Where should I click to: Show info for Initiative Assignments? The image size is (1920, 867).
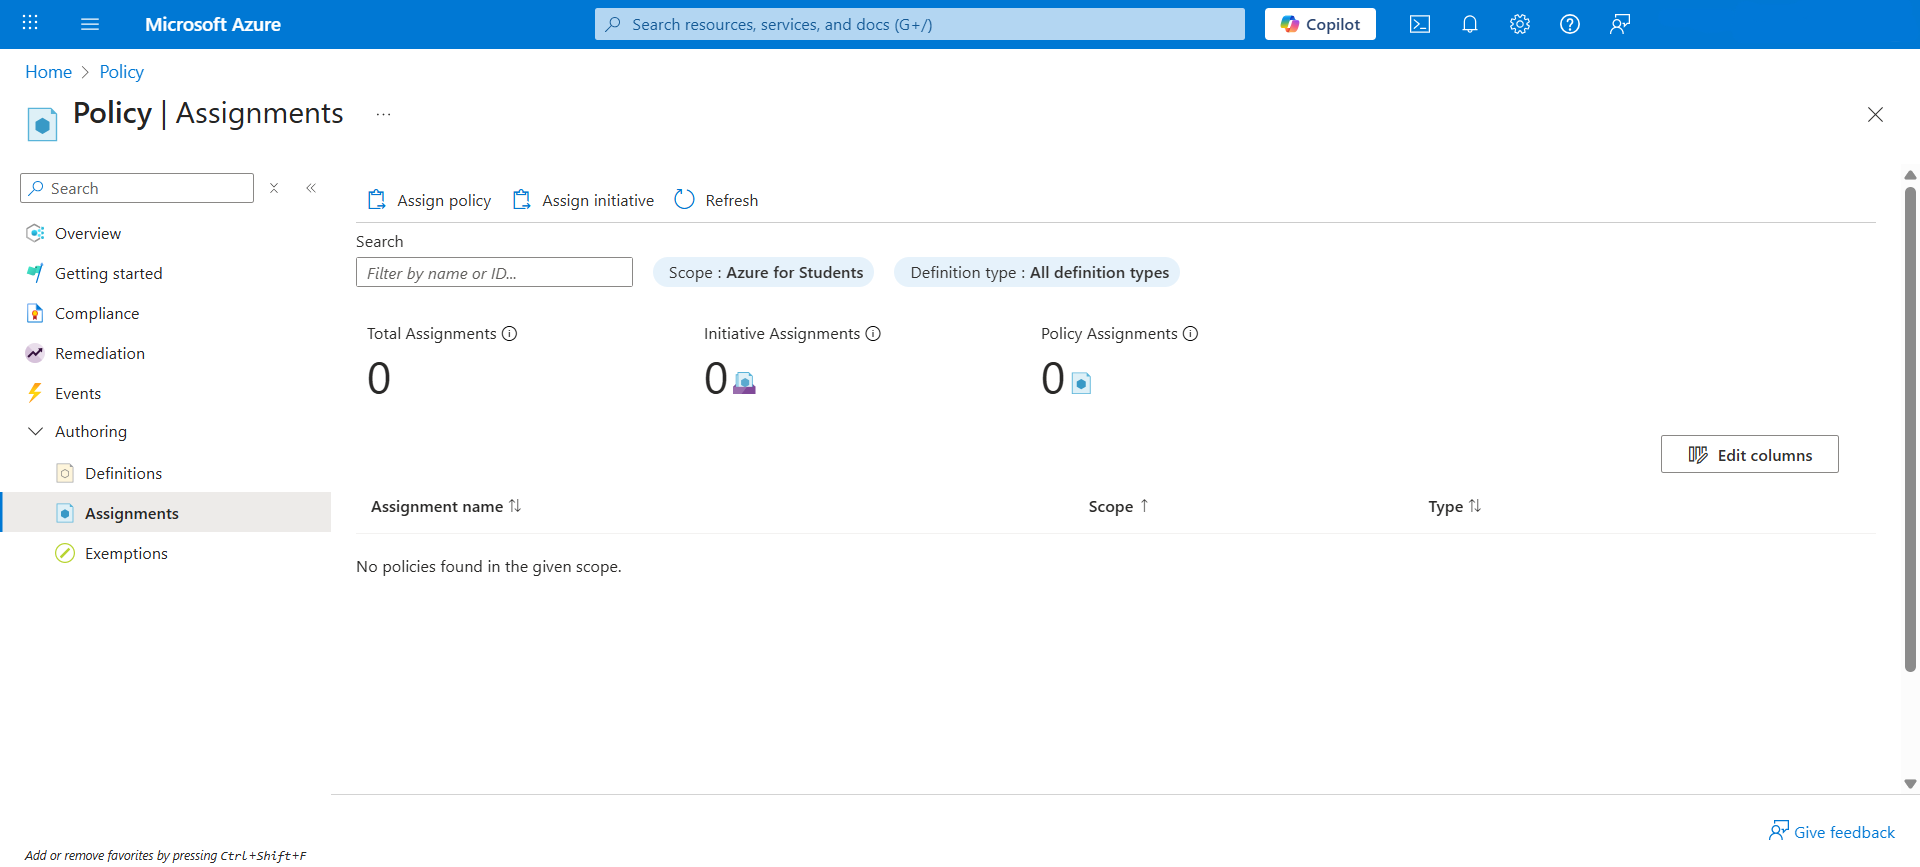873,334
